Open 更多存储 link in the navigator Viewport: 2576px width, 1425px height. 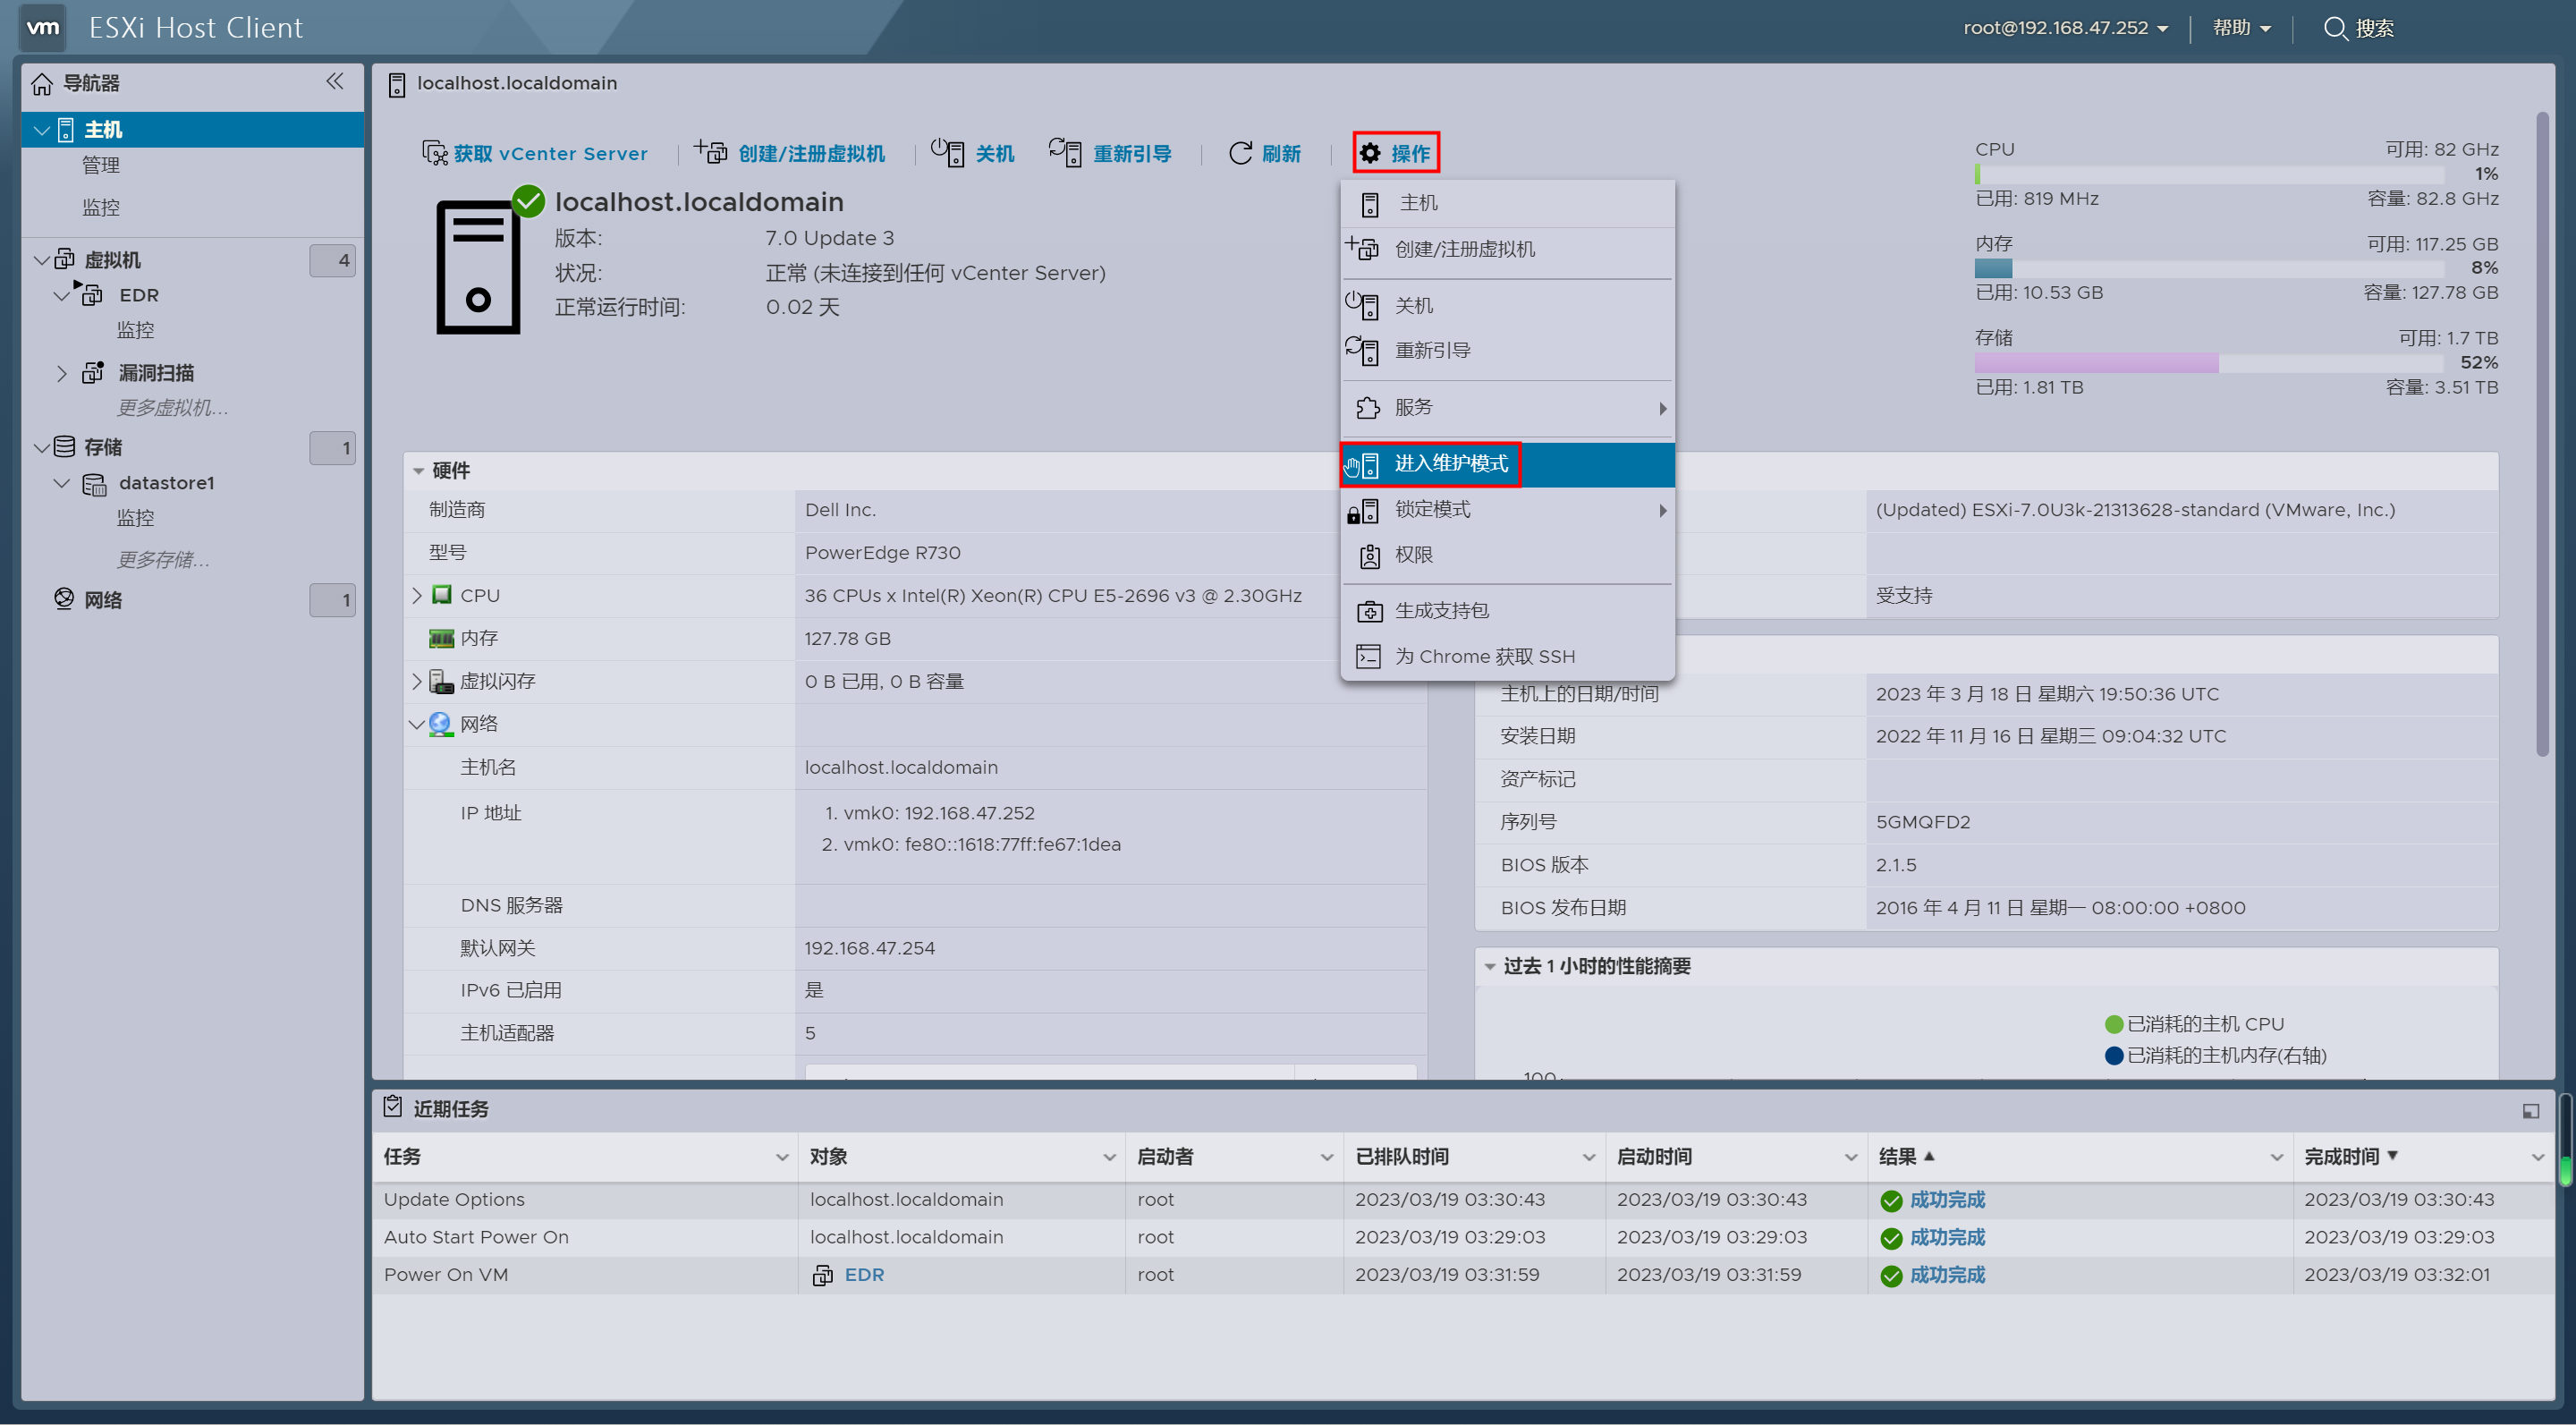coord(163,560)
